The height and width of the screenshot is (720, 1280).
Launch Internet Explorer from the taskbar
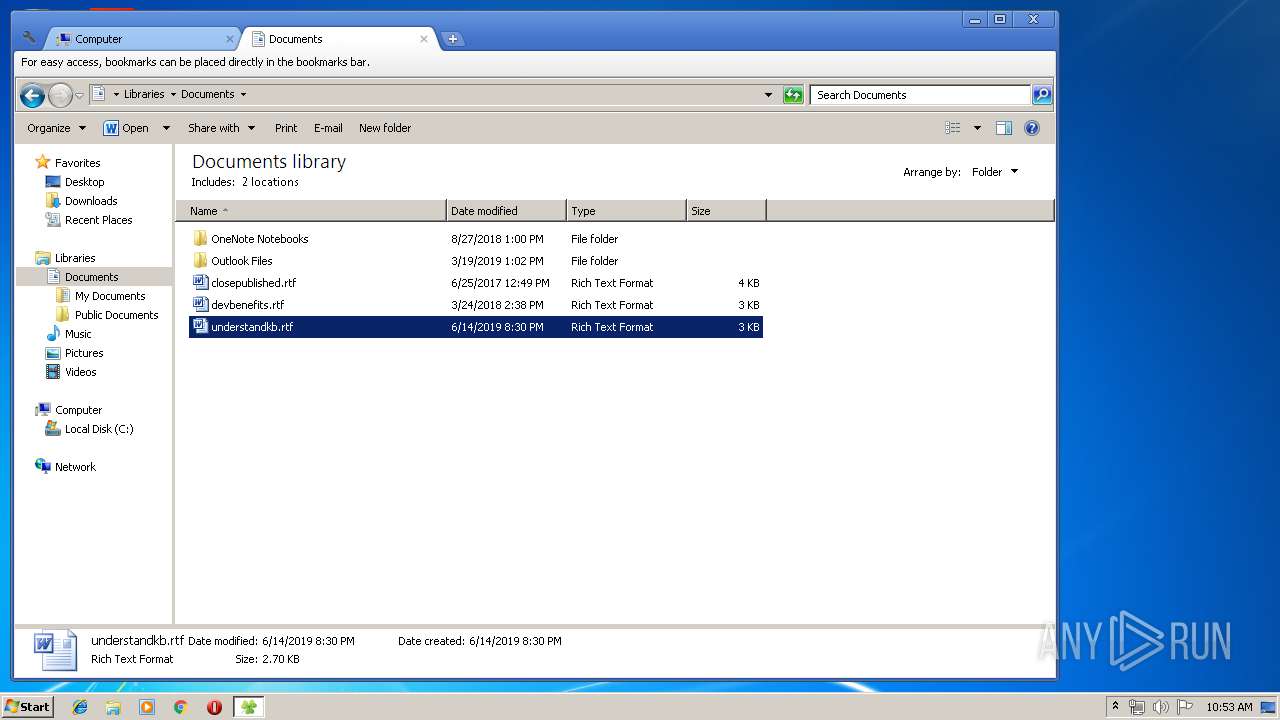point(80,707)
